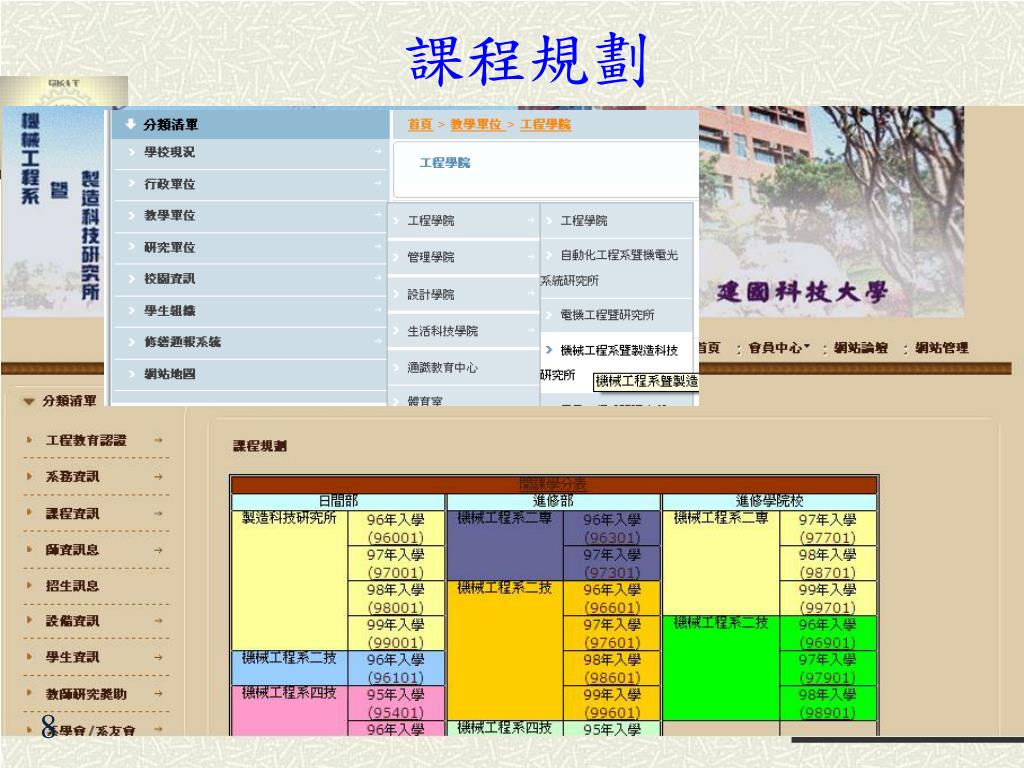Open 招生訊息 sidebar item
This screenshot has width=1024, height=768.
tap(72, 586)
